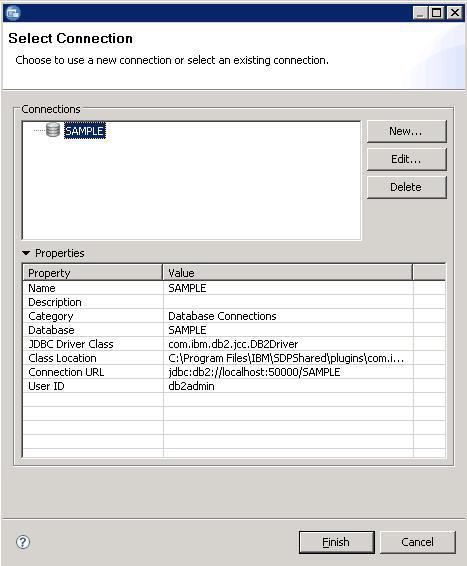Click SAMPLE value in the Name row
Screen dimensions: 467x566
(187, 288)
